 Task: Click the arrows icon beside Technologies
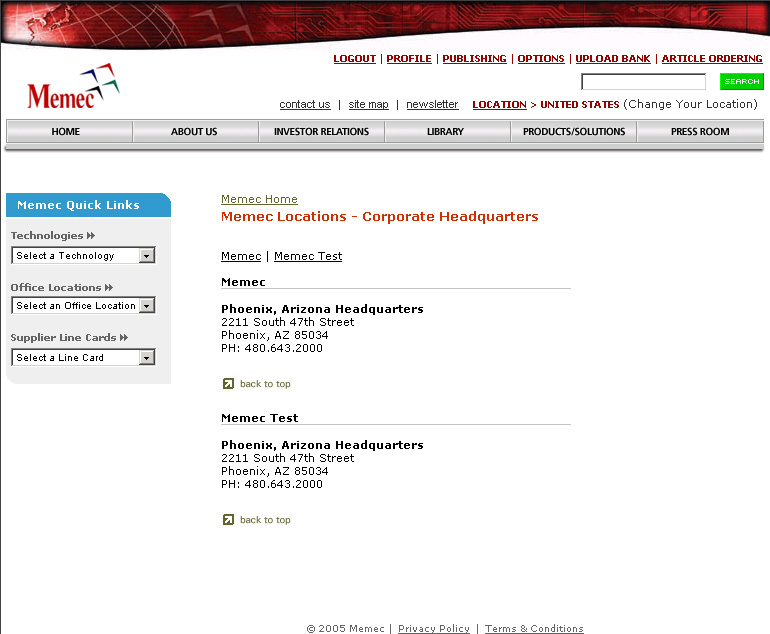(x=91, y=236)
